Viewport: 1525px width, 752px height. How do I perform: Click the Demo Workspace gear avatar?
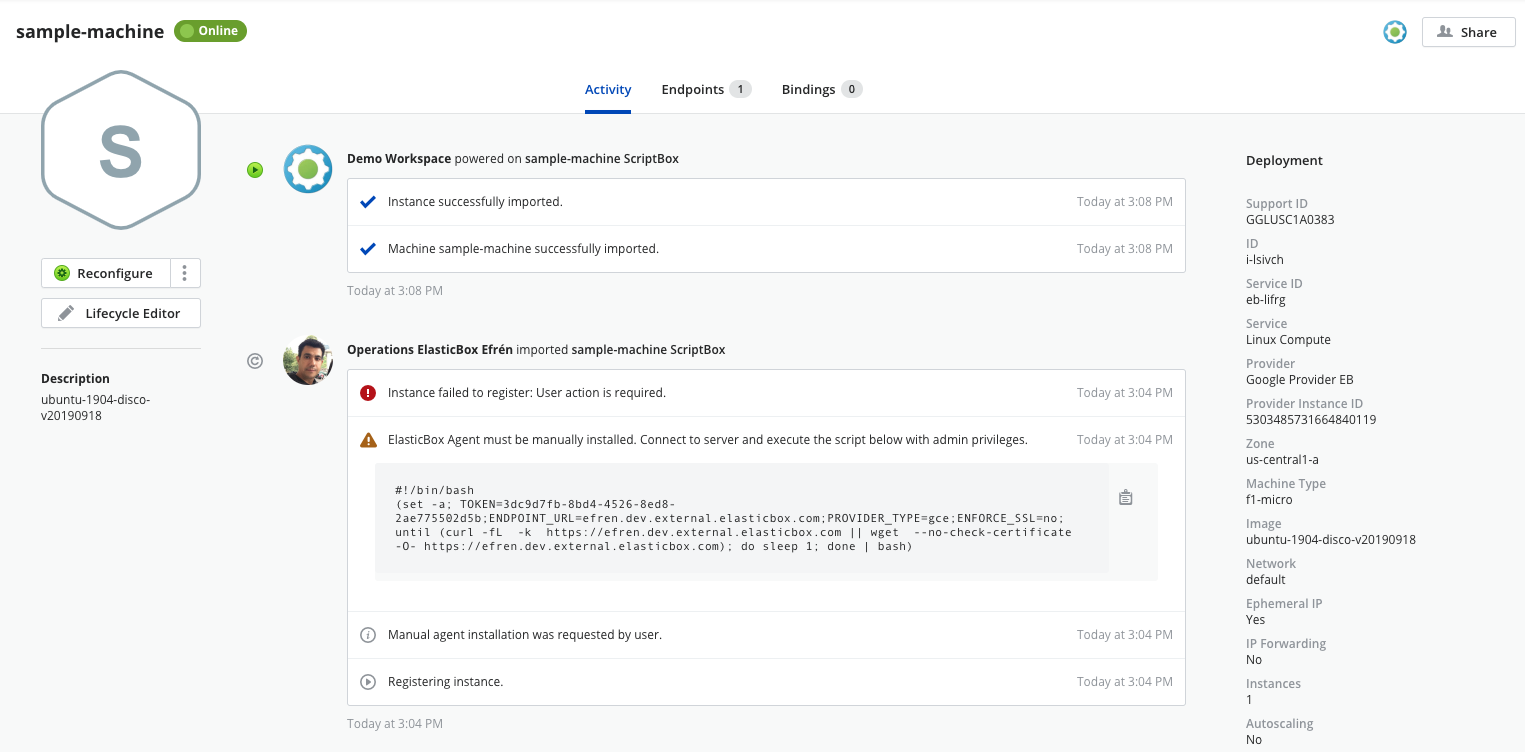tap(308, 169)
